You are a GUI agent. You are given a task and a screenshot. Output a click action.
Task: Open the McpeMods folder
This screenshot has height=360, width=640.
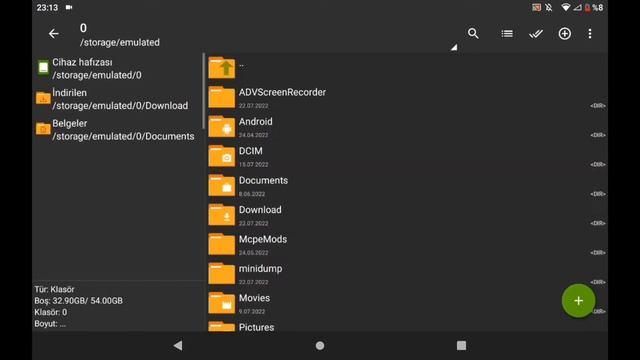407,244
